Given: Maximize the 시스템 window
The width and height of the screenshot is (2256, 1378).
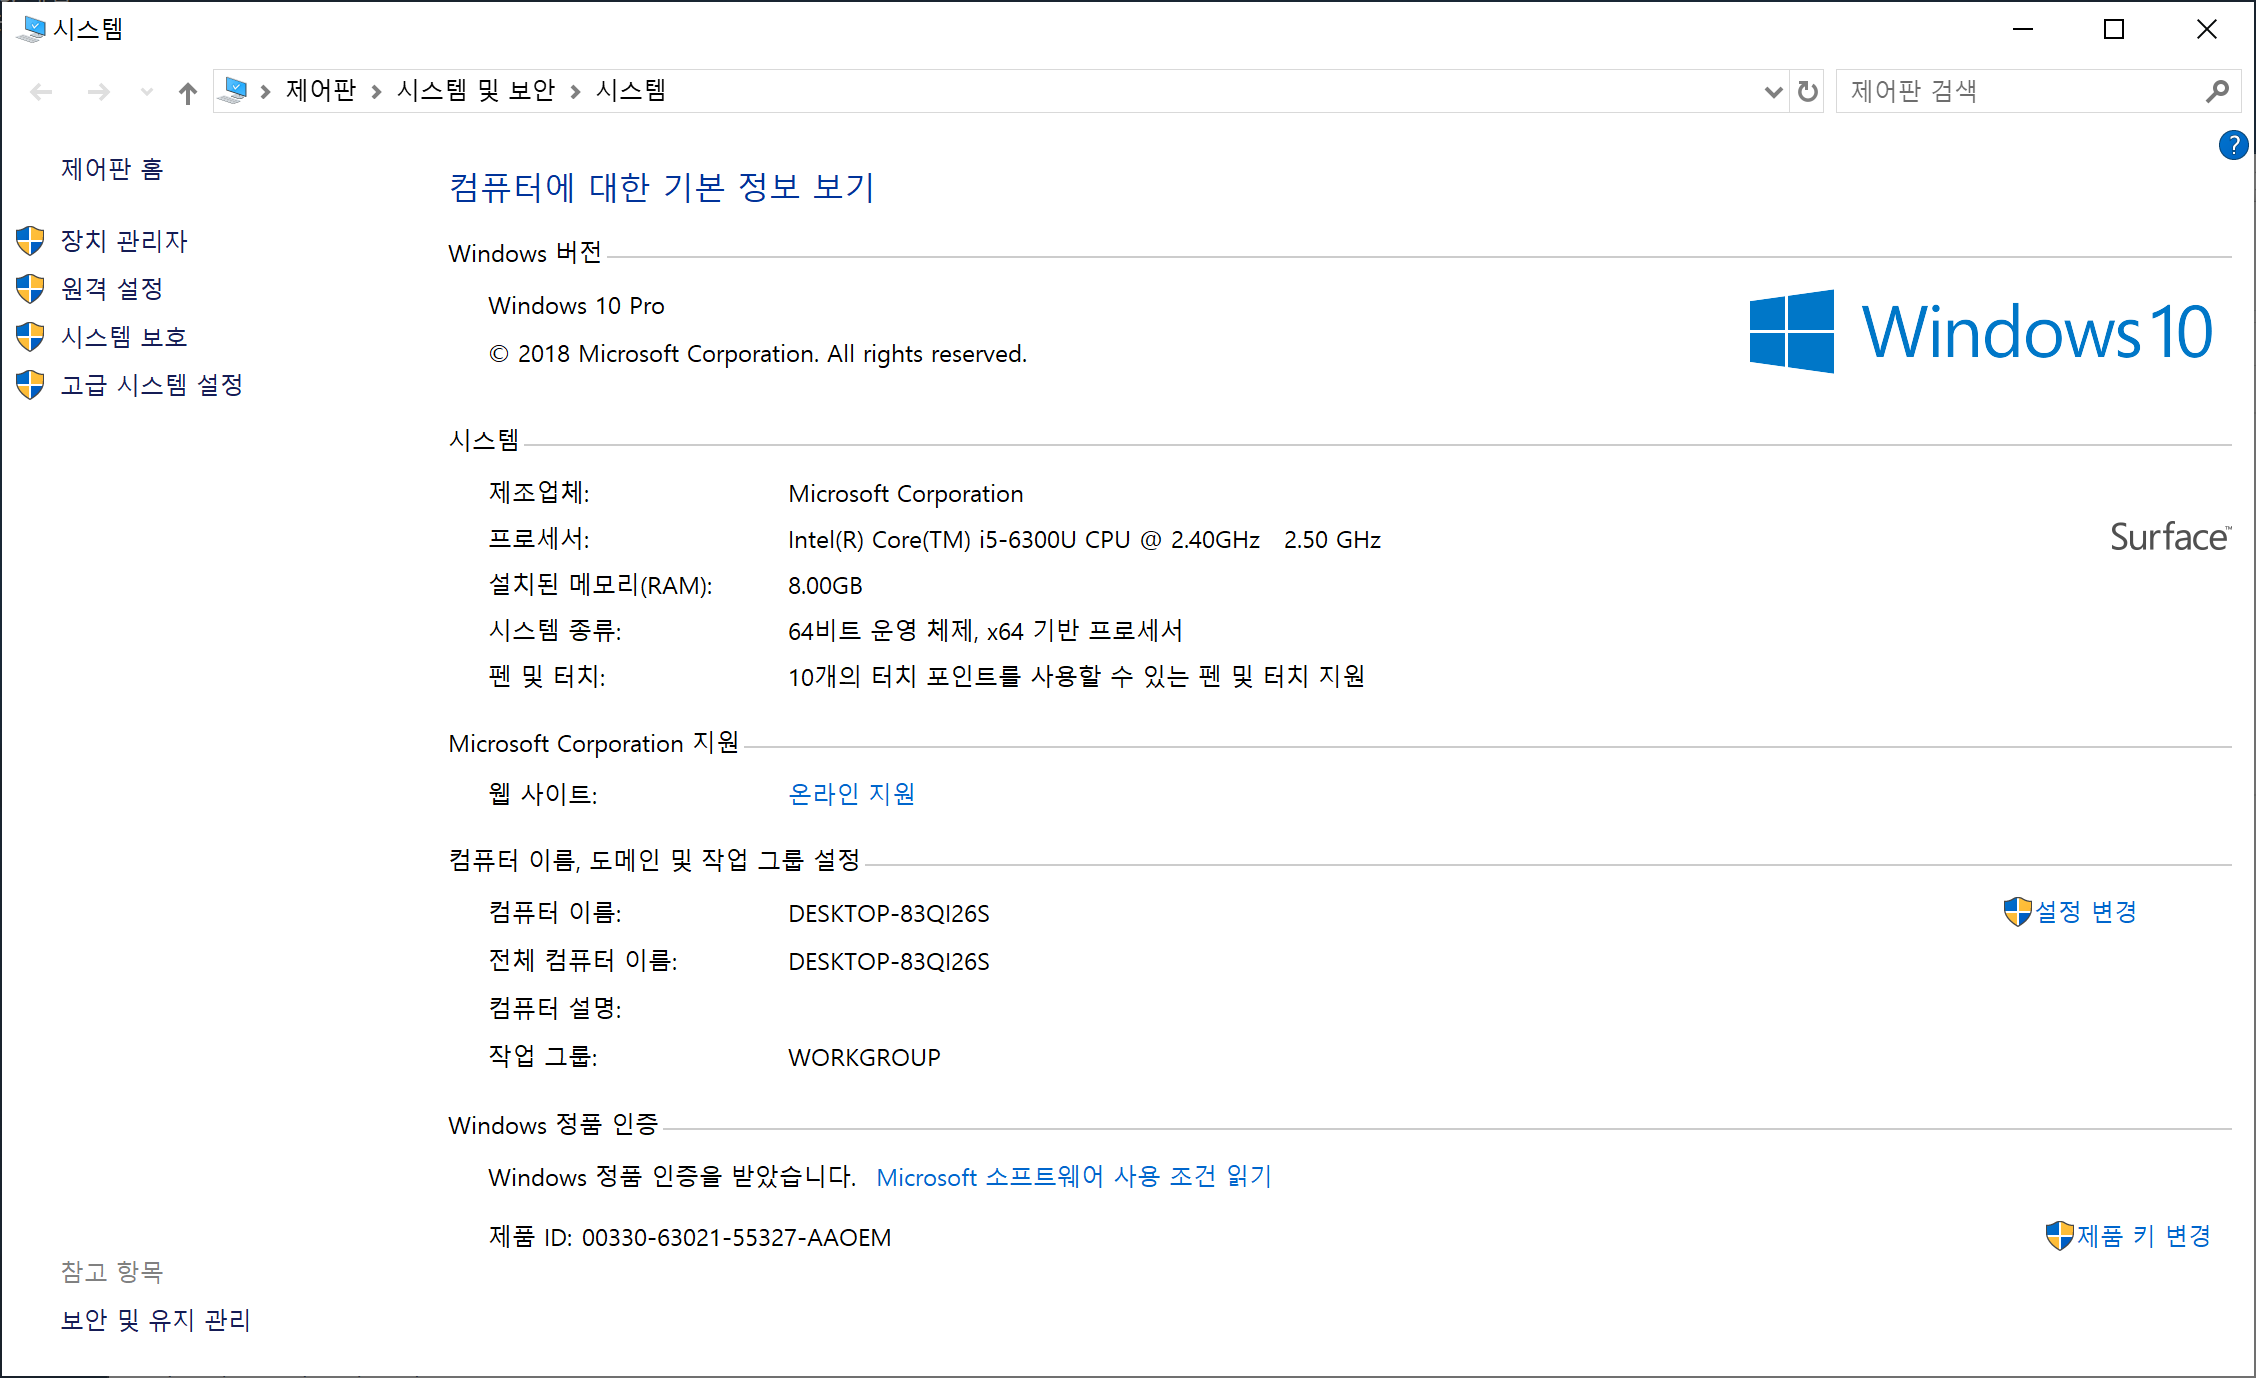Looking at the screenshot, I should (2114, 29).
